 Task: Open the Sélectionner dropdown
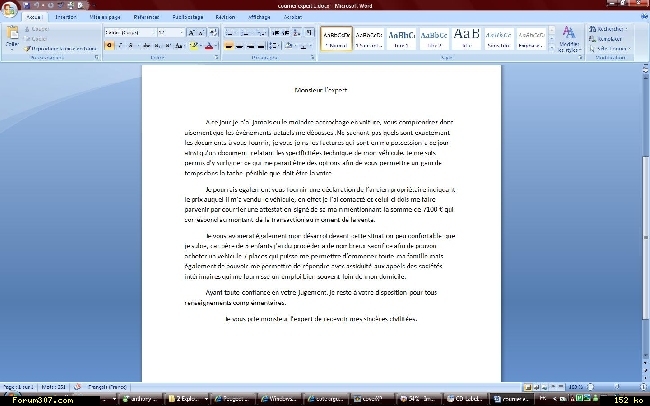pyautogui.click(x=610, y=49)
